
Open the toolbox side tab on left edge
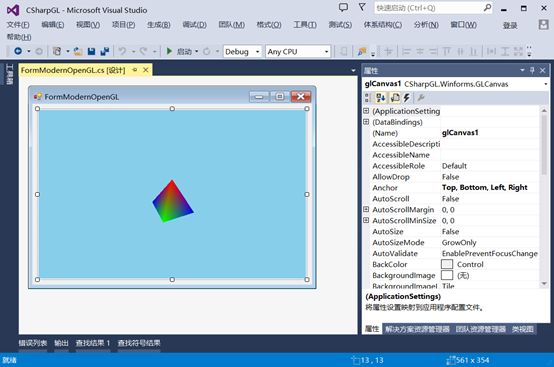click(10, 74)
